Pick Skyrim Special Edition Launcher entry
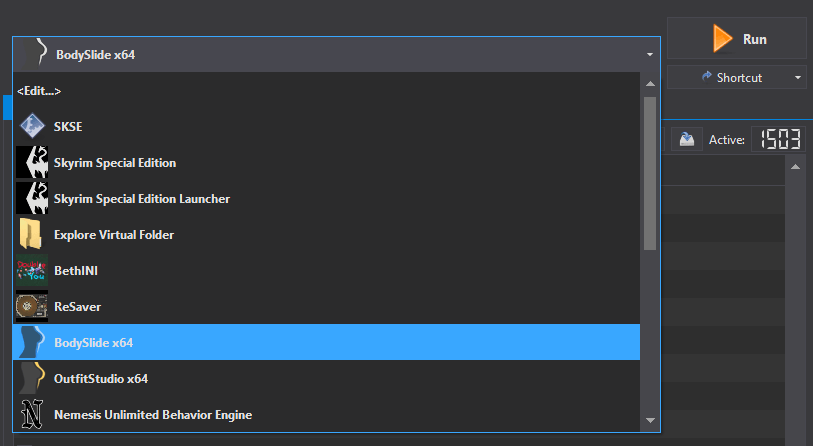 click(141, 199)
